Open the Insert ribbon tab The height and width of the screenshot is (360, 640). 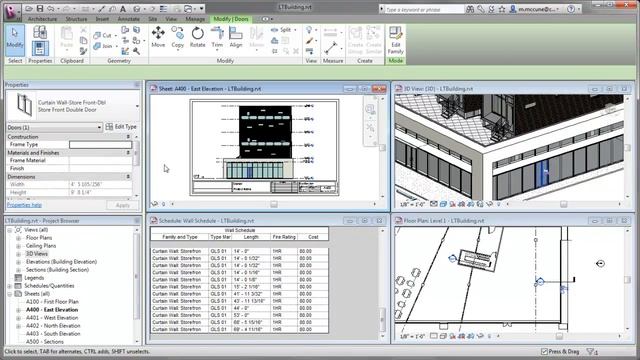[x=102, y=19]
